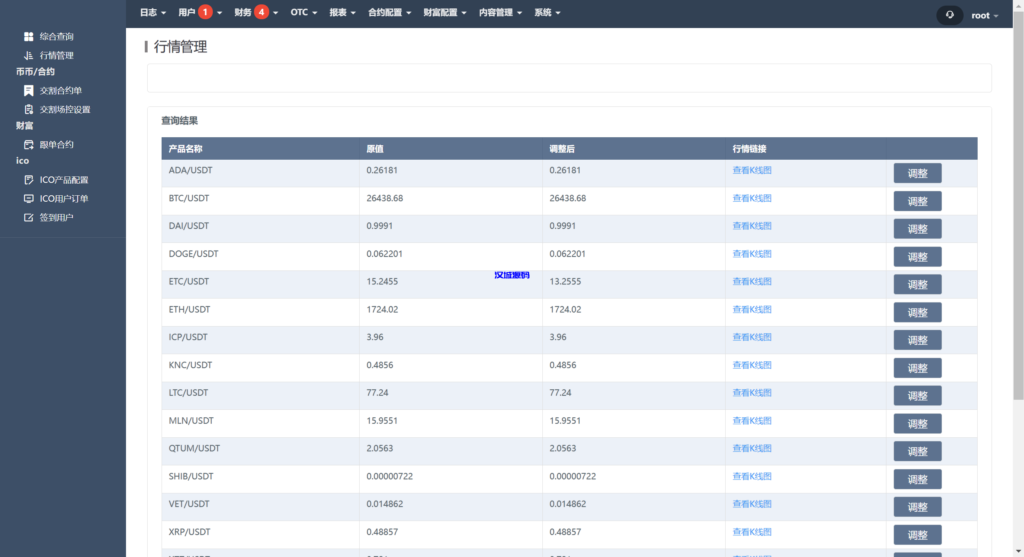Image resolution: width=1024 pixels, height=557 pixels.
Task: Click the 行情管理 sort icon in sidebar
Action: coord(29,56)
